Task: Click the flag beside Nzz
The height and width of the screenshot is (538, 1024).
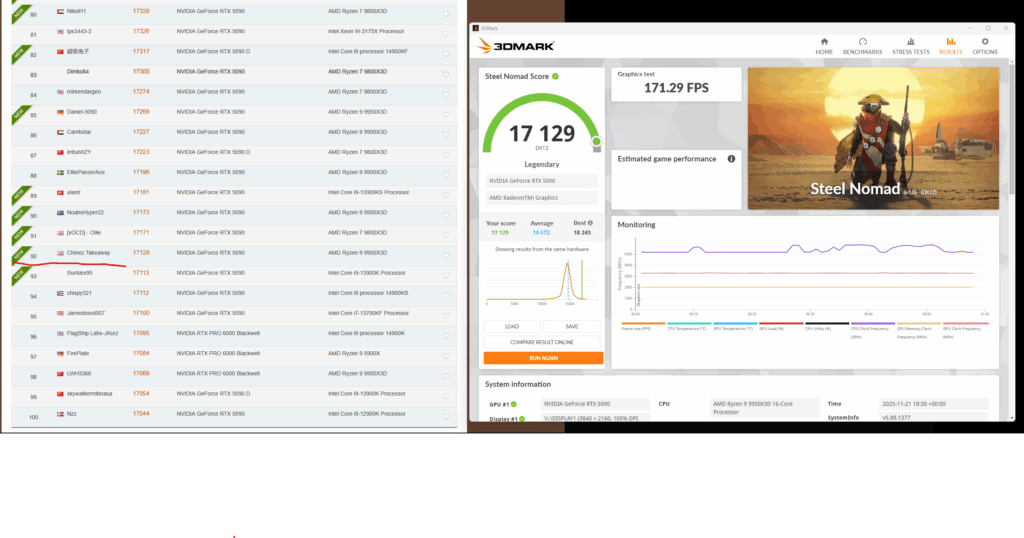Action: 60,414
